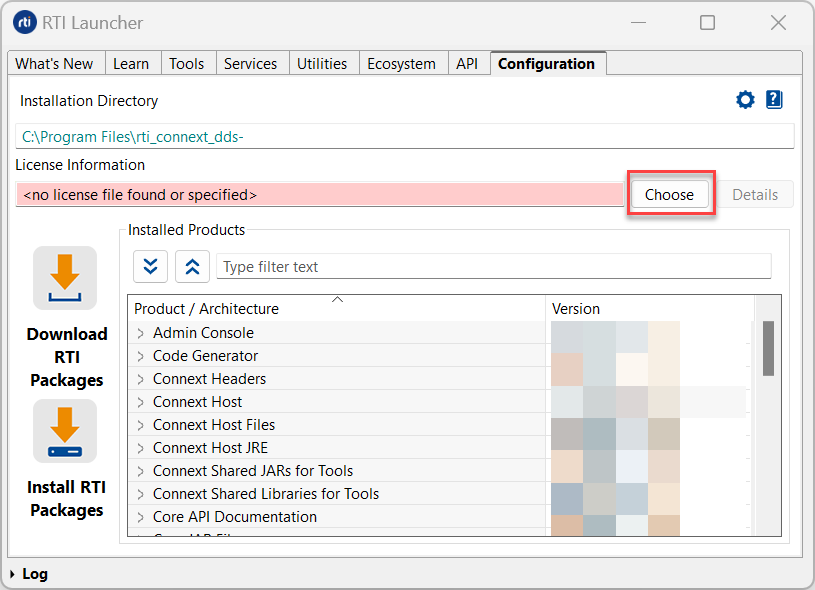Switch to the Learn tab

coord(131,63)
